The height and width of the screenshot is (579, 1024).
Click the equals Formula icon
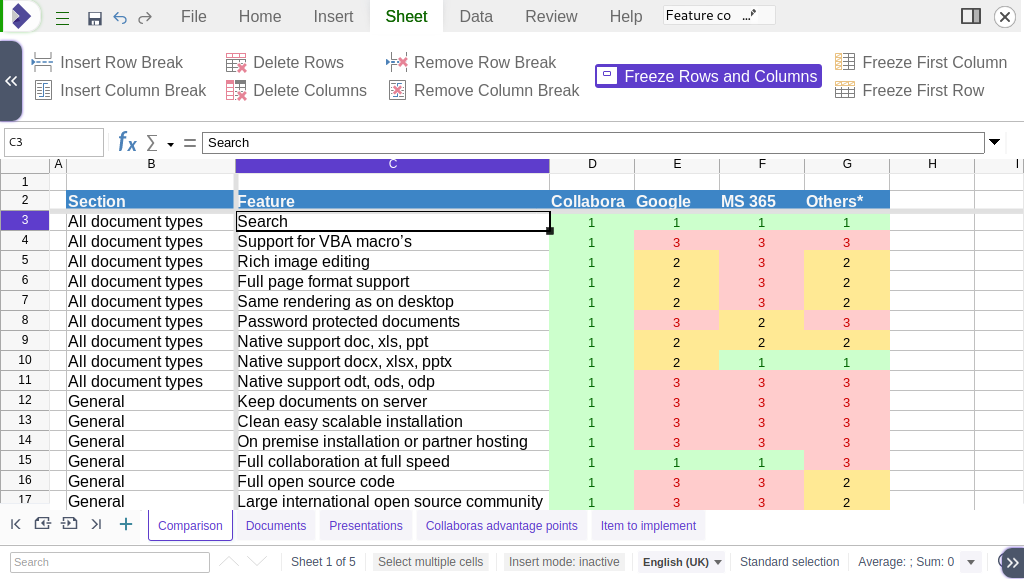tap(189, 142)
